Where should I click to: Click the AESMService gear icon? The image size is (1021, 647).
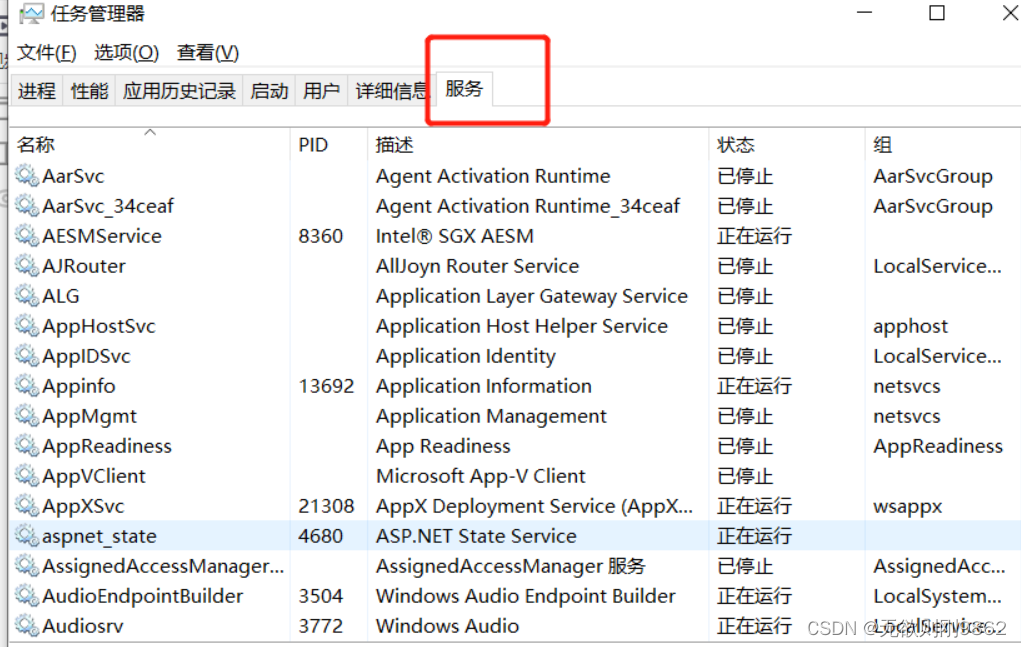27,236
